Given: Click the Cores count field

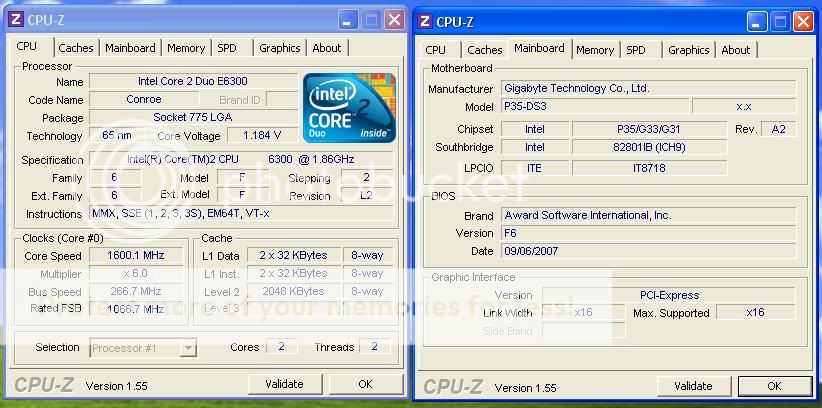Looking at the screenshot, I should [x=282, y=347].
